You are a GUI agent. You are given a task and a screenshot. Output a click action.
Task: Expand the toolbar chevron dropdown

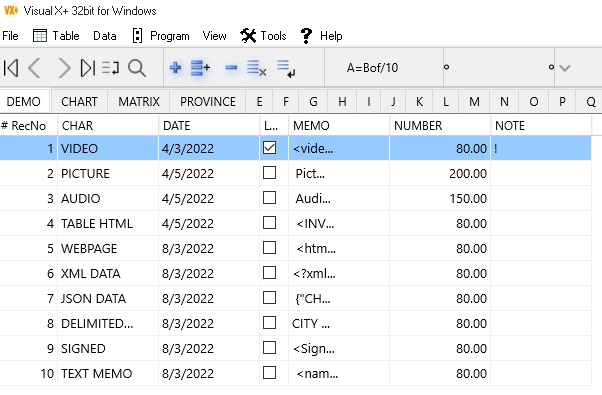coord(565,68)
